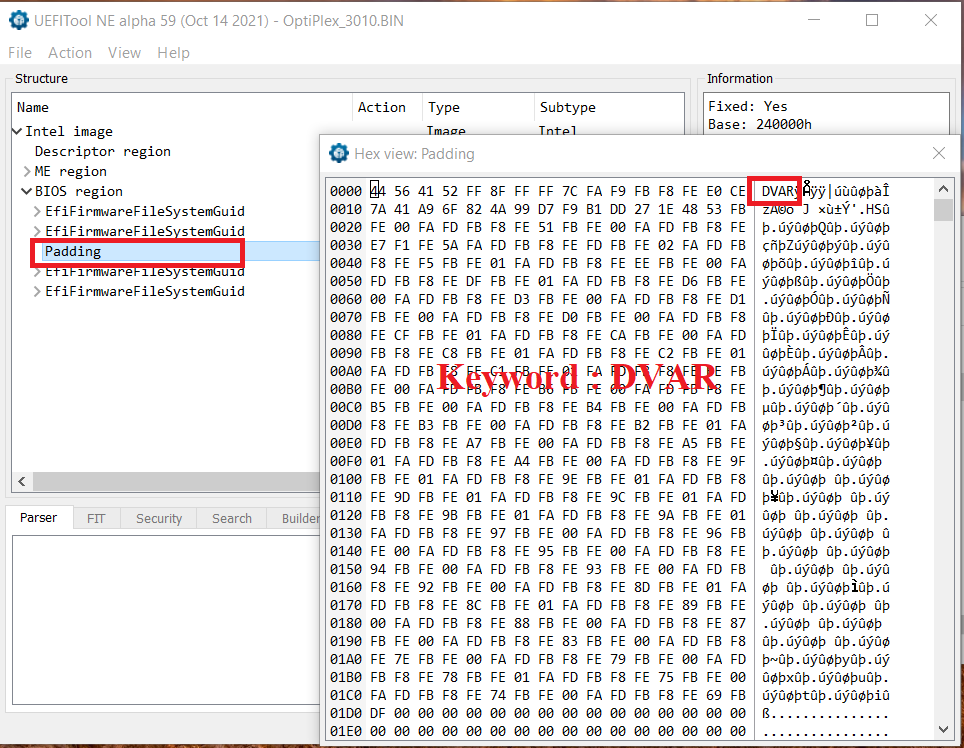Expand the first EfiFirmwareFileSystemGuid volume
This screenshot has width=964, height=748.
38,211
